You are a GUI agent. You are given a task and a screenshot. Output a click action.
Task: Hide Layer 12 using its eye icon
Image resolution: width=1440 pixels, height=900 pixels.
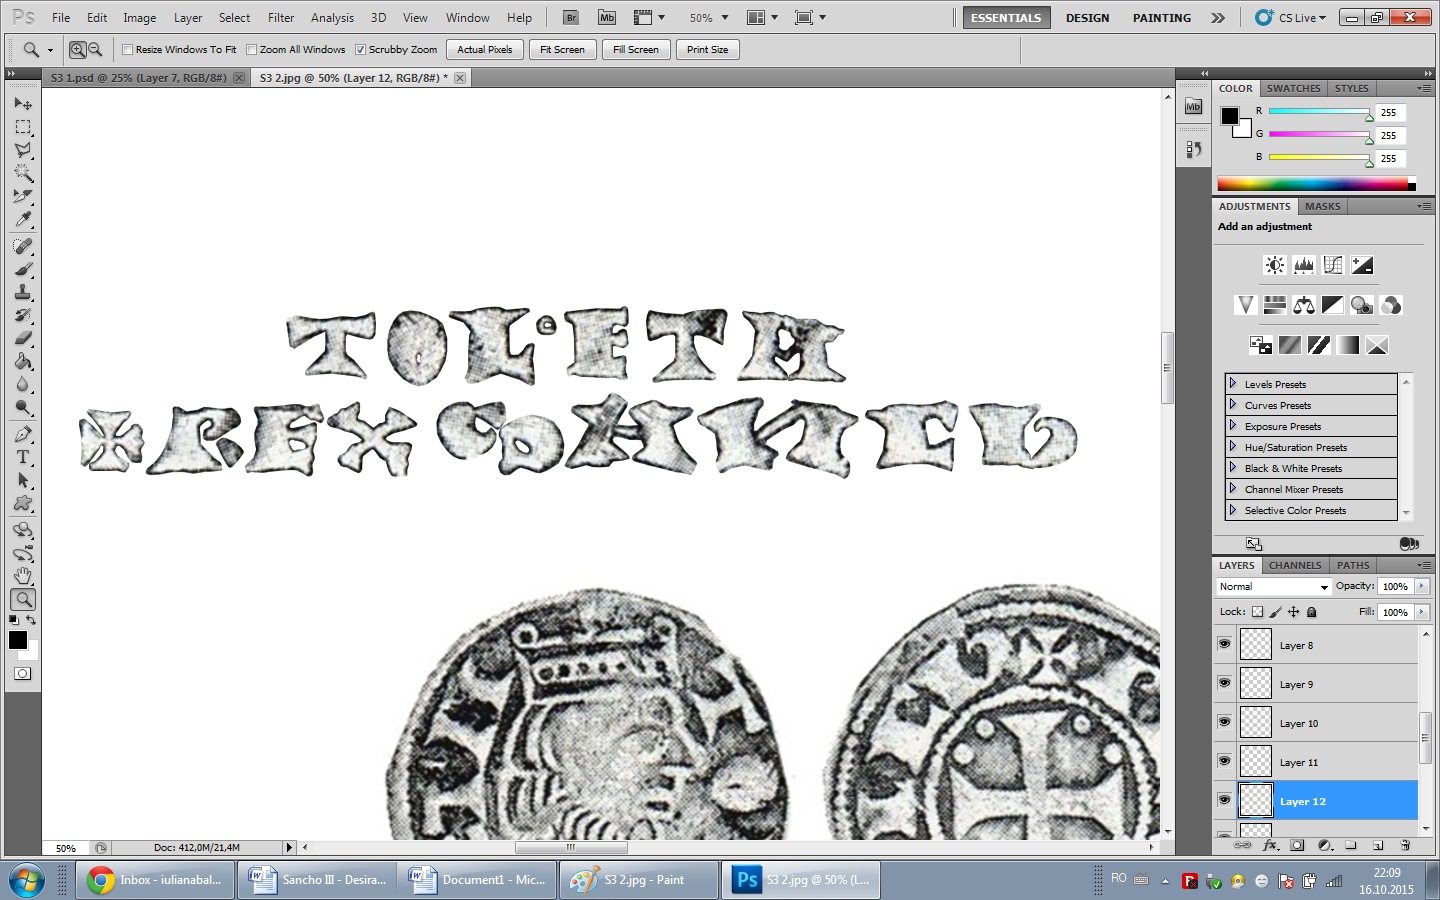click(1224, 800)
